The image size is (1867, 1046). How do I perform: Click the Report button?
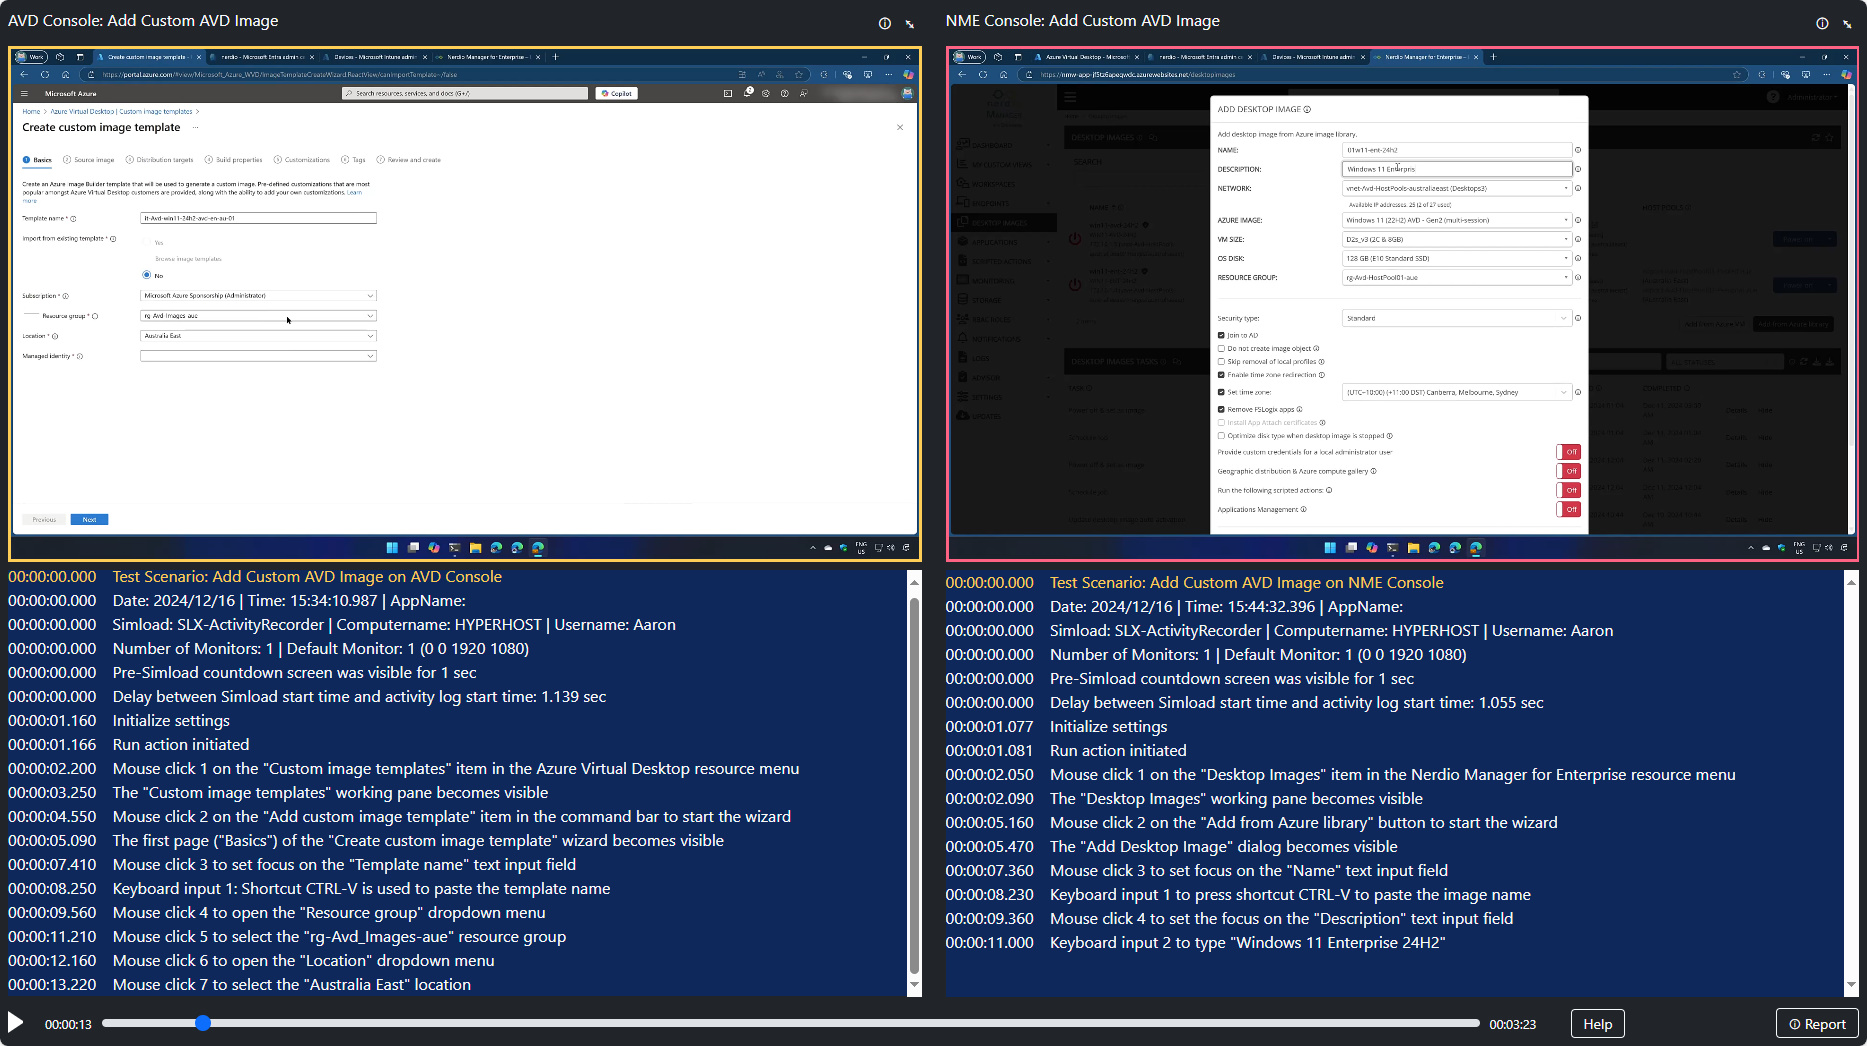1817,1024
